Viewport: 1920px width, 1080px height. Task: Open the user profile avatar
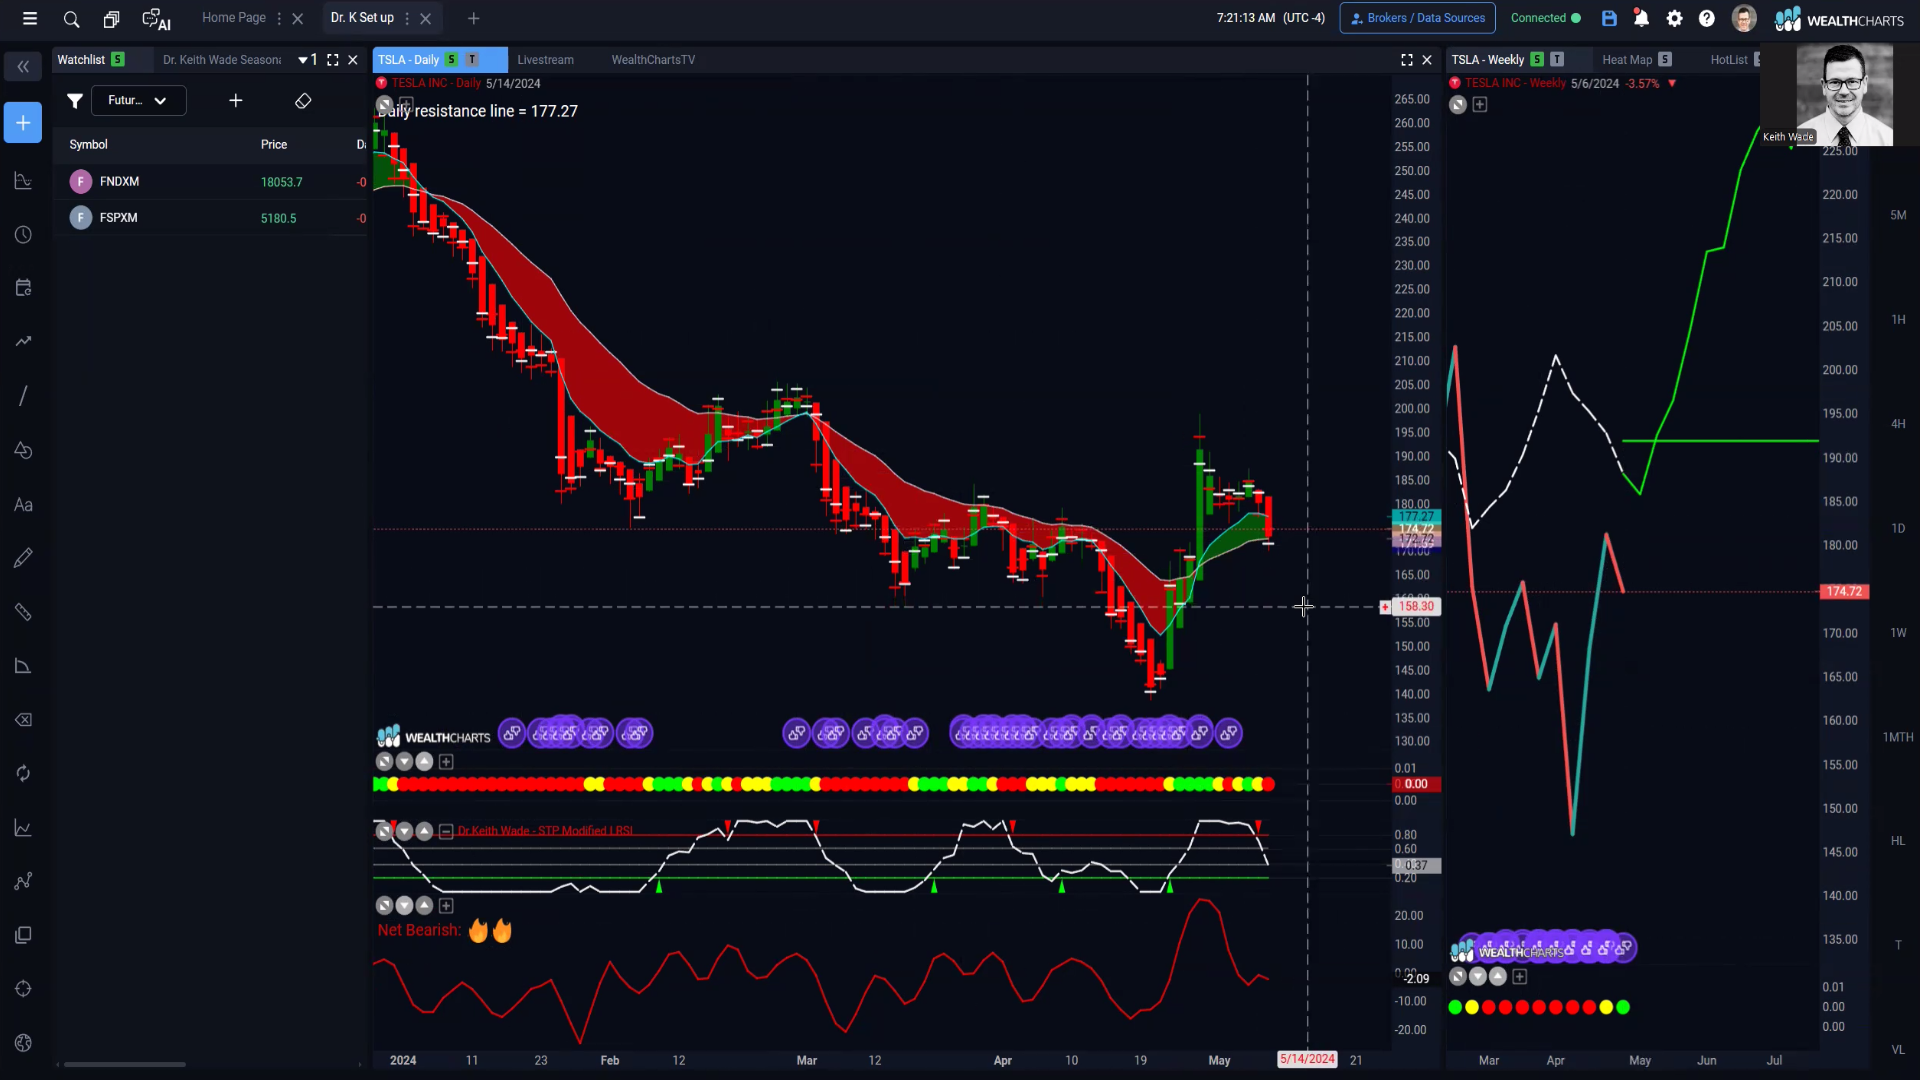(1744, 18)
